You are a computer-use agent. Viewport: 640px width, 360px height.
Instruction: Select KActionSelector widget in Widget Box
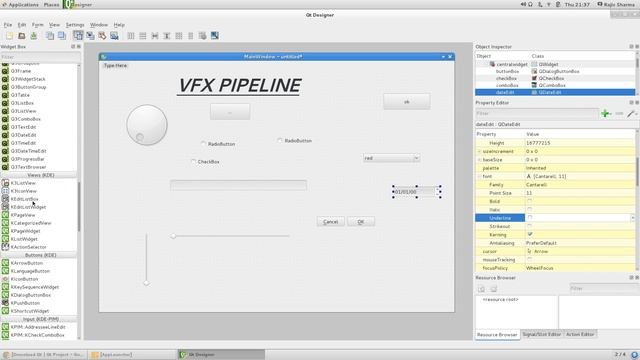click(29, 247)
